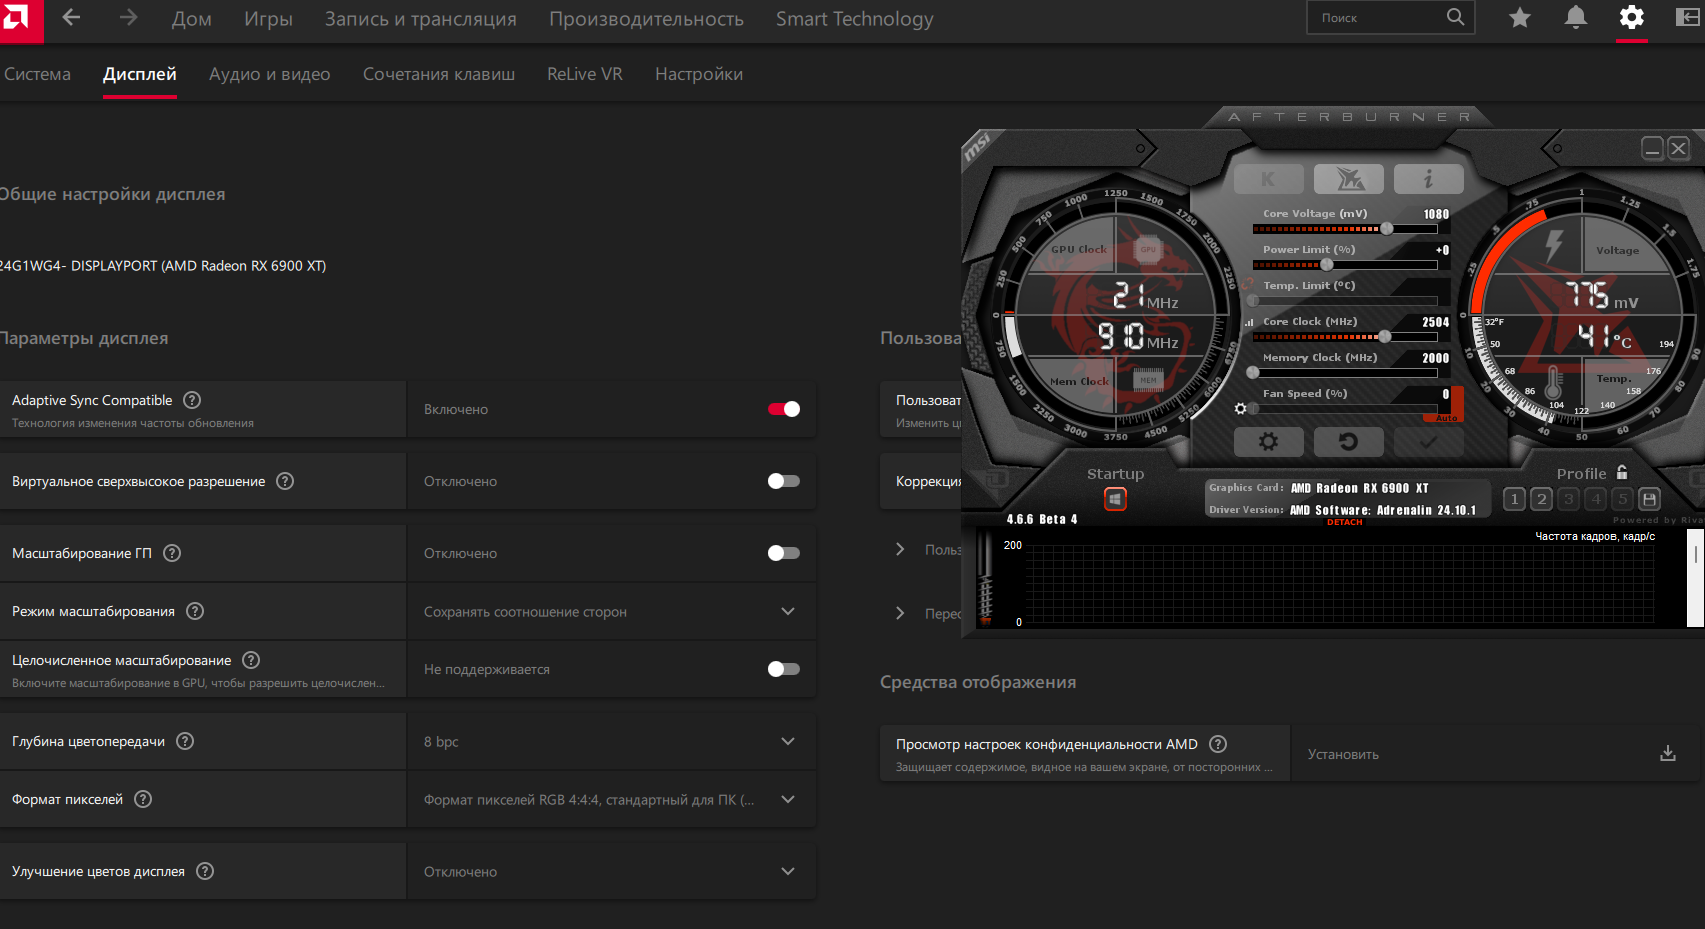Show help for AMD privacy view setting
Image resolution: width=1705 pixels, height=929 pixels.
click(1218, 744)
